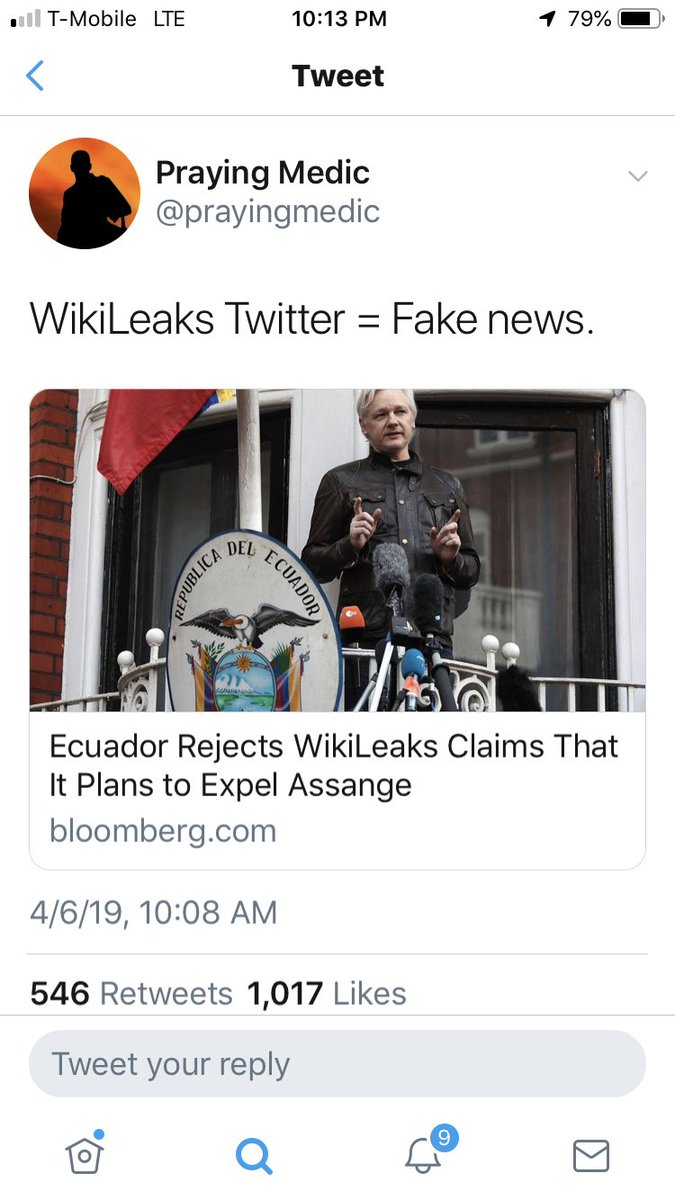The width and height of the screenshot is (675, 1200).
Task: Tap Praying Medic profile avatar
Action: [84, 193]
